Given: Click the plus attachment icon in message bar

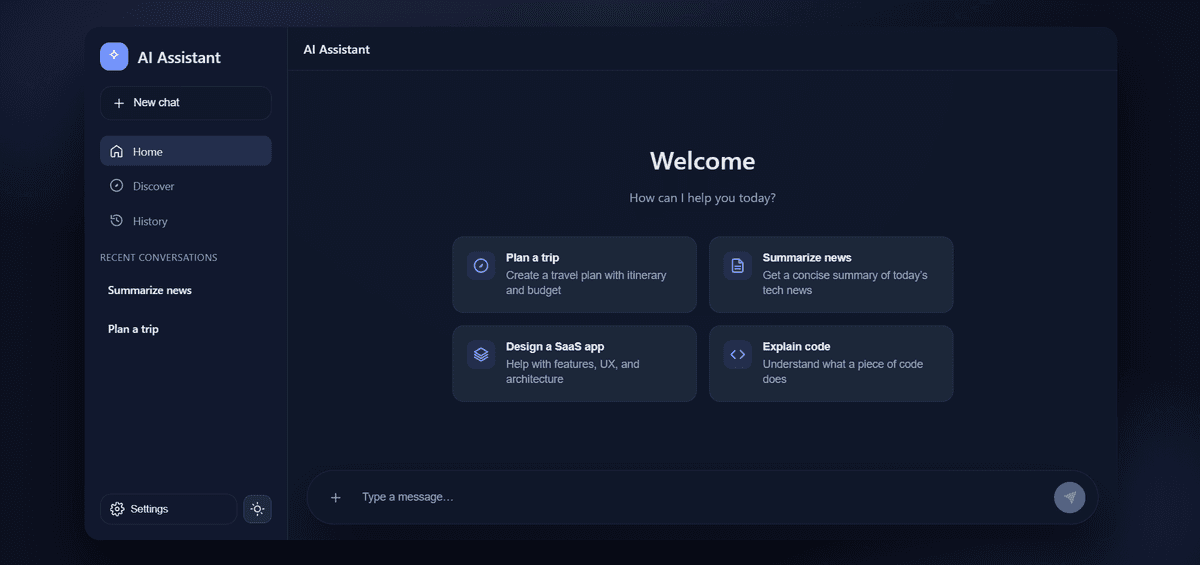Looking at the screenshot, I should (x=336, y=497).
